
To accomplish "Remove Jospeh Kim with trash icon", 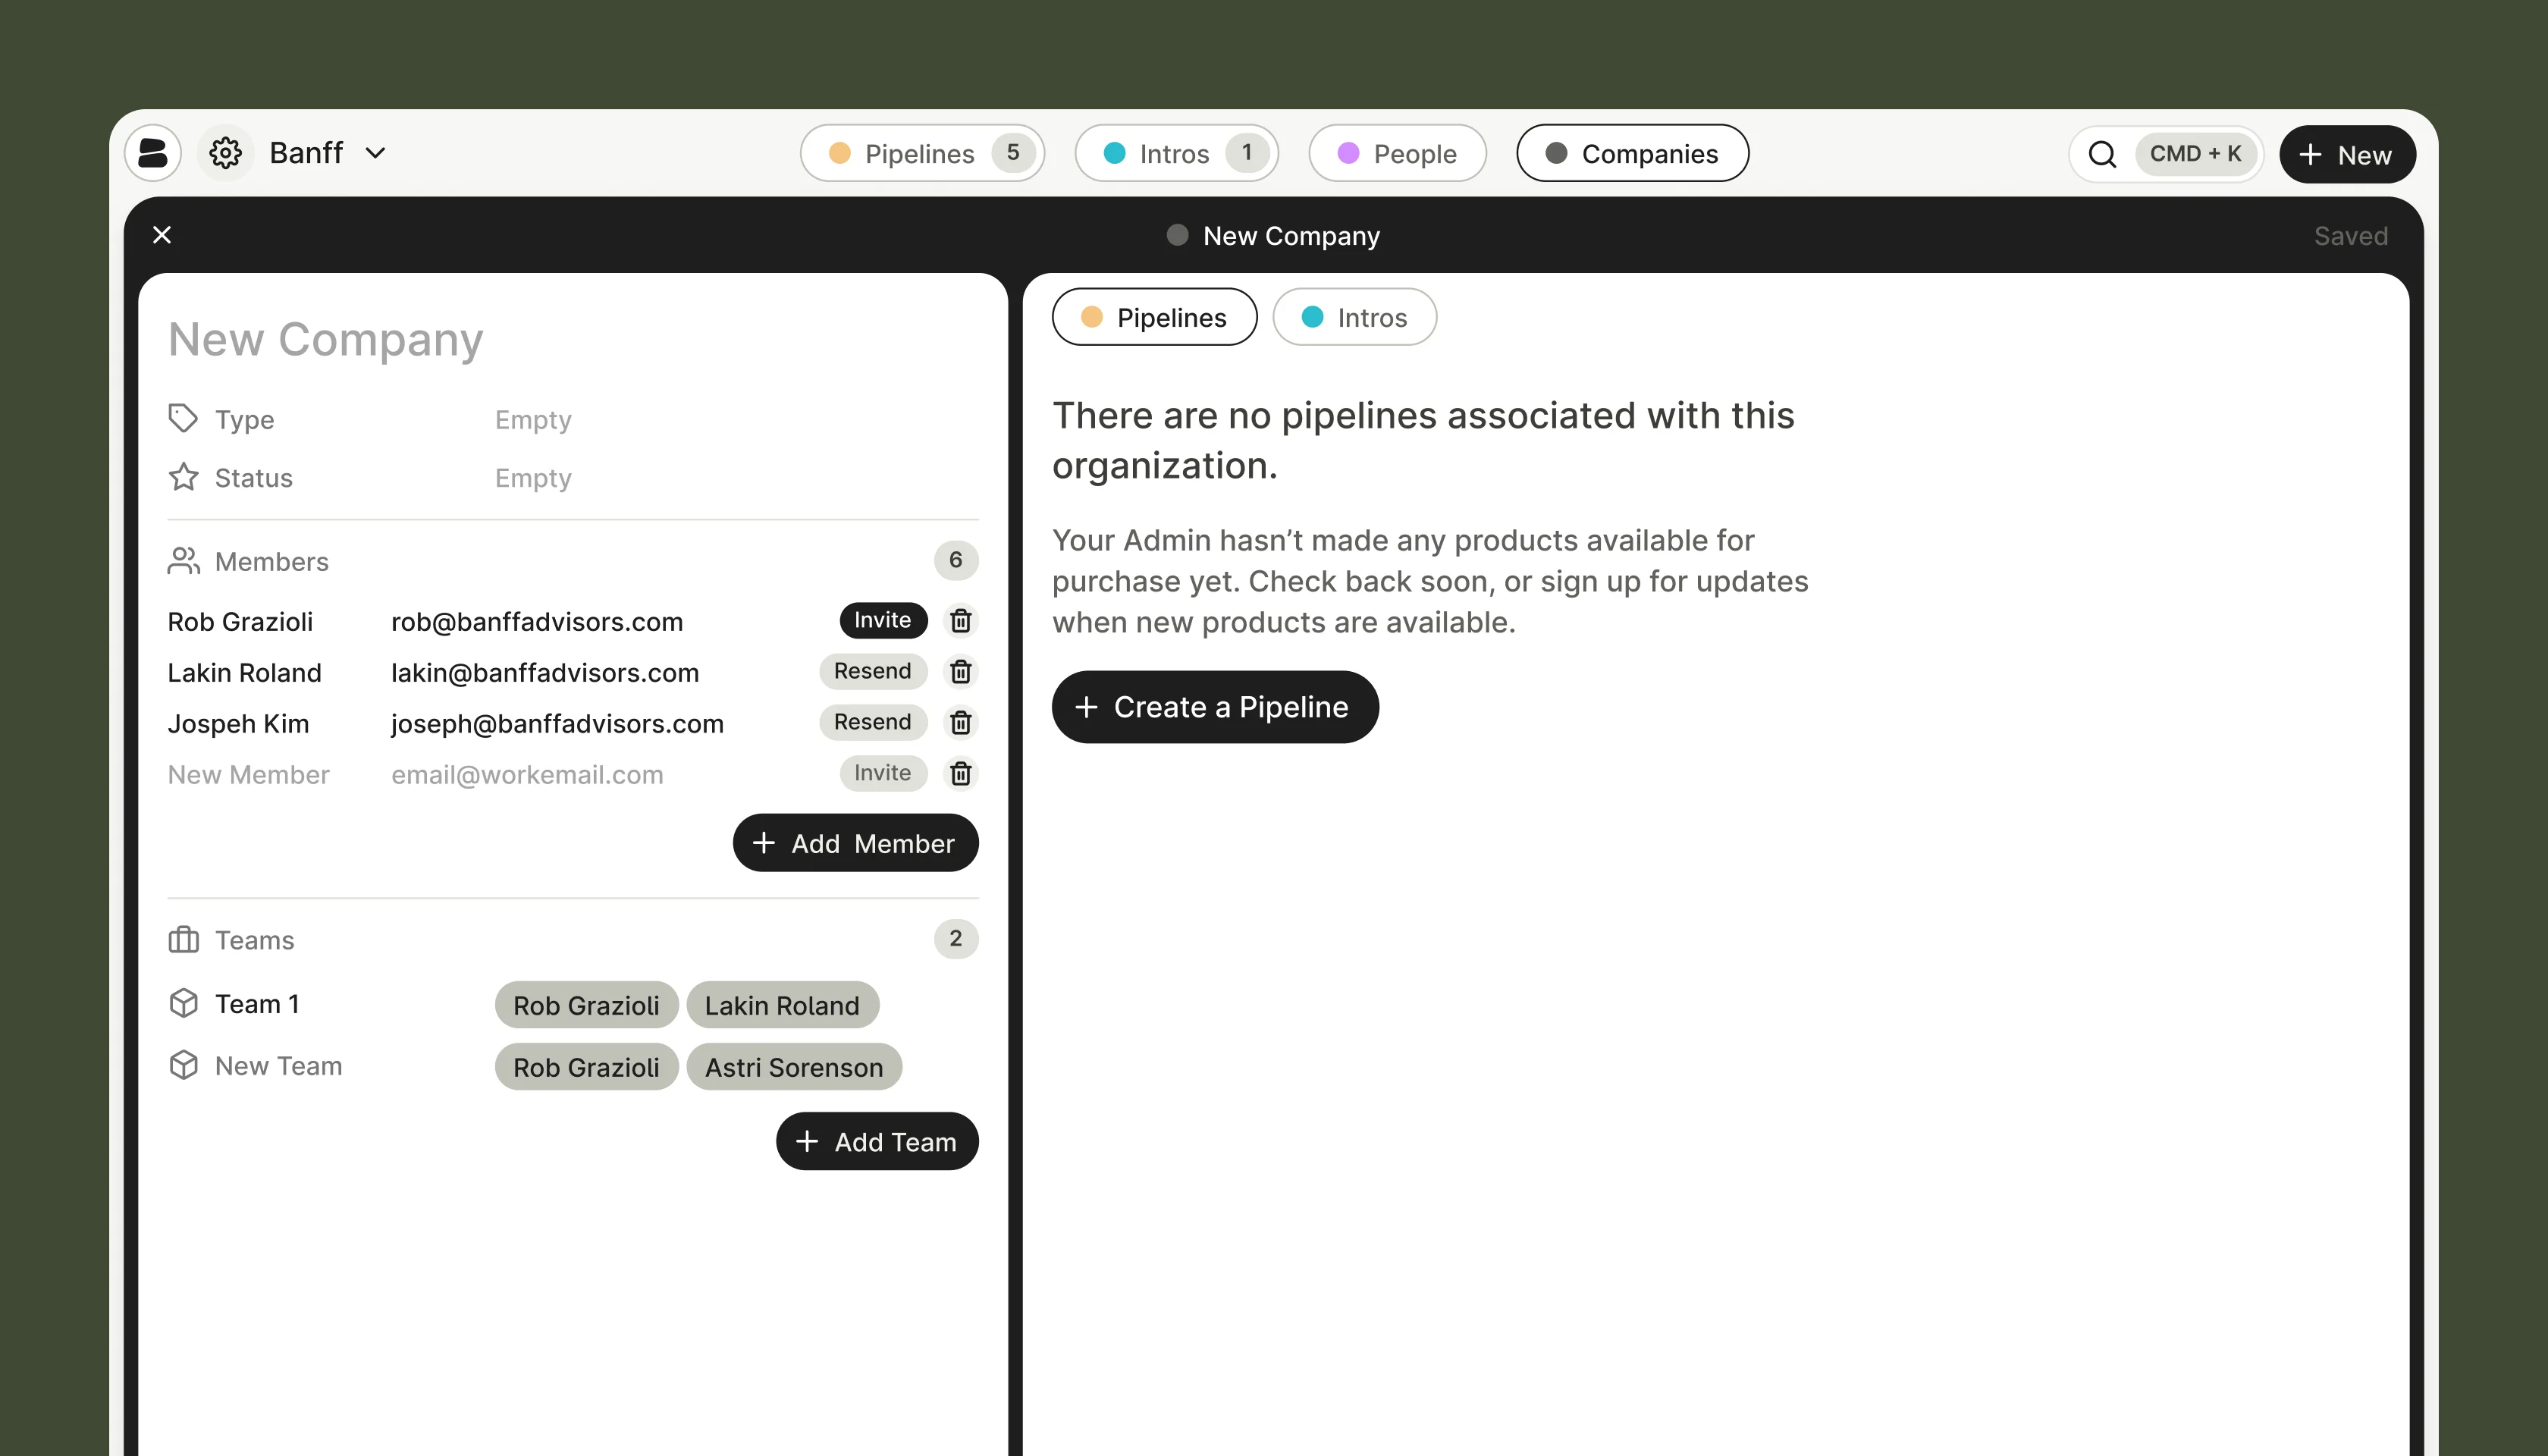I will click(x=960, y=723).
